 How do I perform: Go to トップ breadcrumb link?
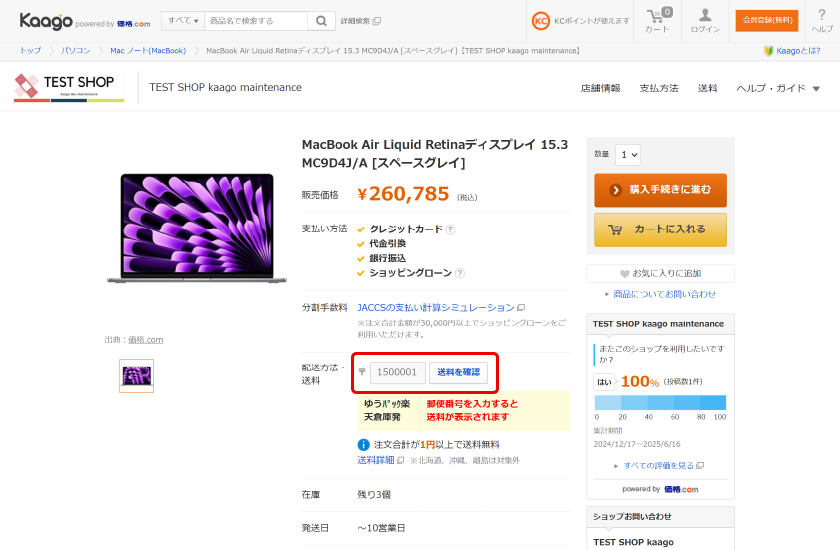[30, 50]
